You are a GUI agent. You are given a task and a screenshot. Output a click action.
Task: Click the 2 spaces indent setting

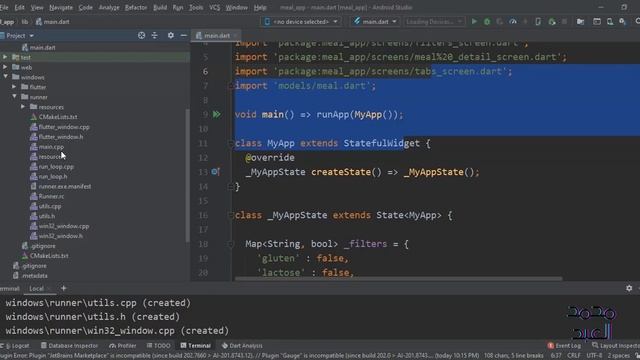619,356
